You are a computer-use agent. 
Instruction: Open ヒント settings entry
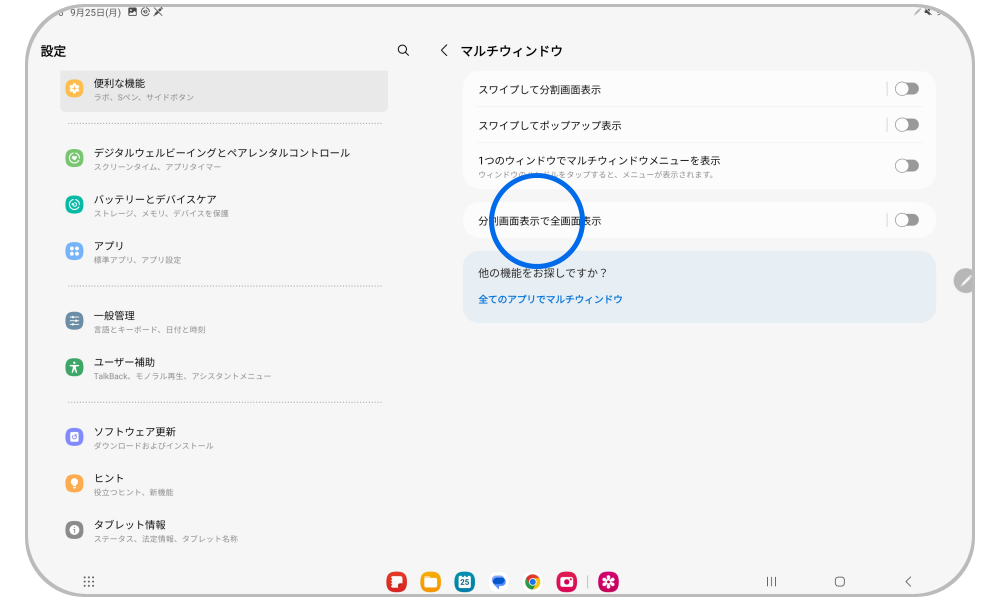(x=224, y=484)
